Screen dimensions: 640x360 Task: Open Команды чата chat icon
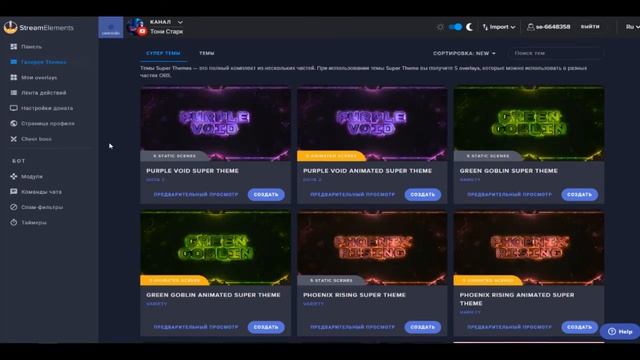coord(14,191)
